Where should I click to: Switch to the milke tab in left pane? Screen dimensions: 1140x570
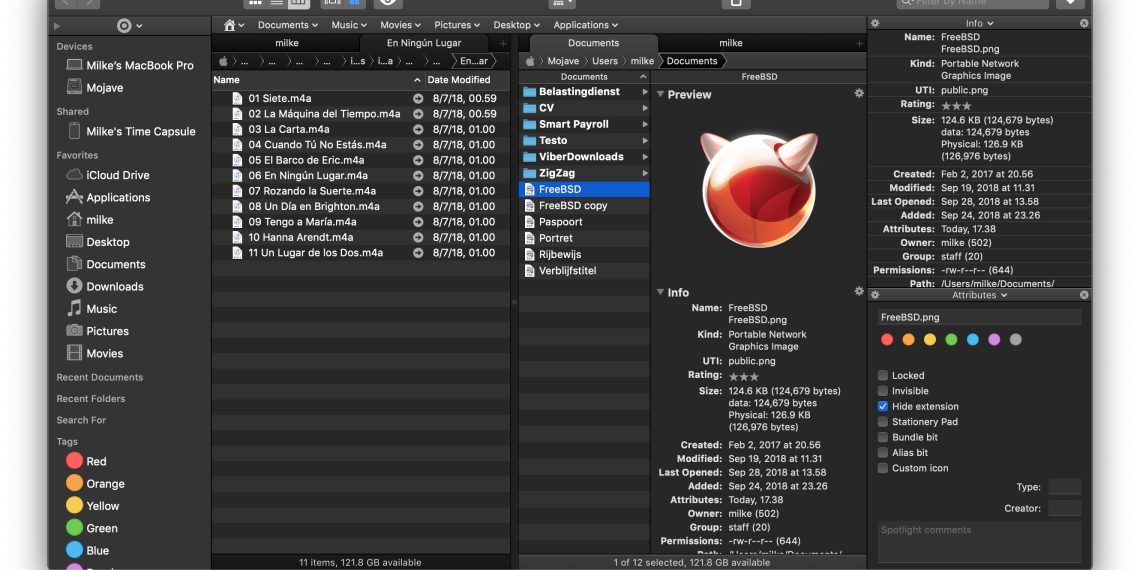286,44
